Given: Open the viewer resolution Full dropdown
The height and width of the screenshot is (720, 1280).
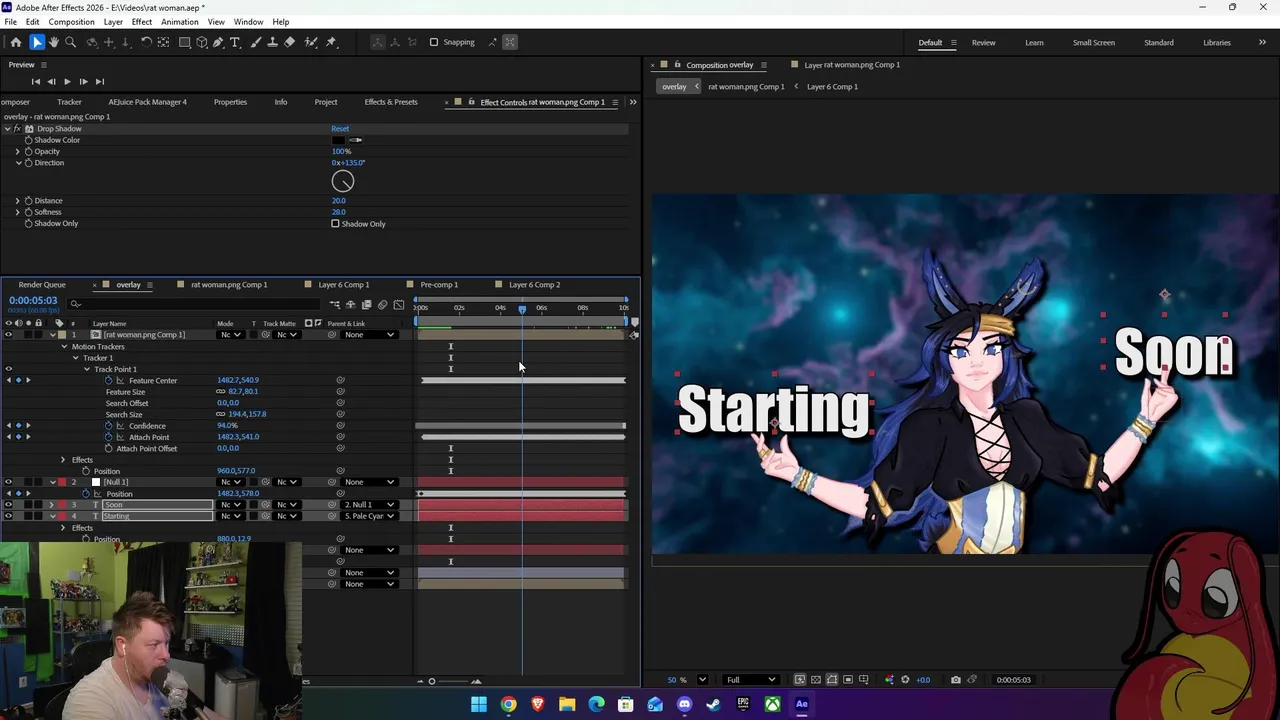Looking at the screenshot, I should click(750, 680).
